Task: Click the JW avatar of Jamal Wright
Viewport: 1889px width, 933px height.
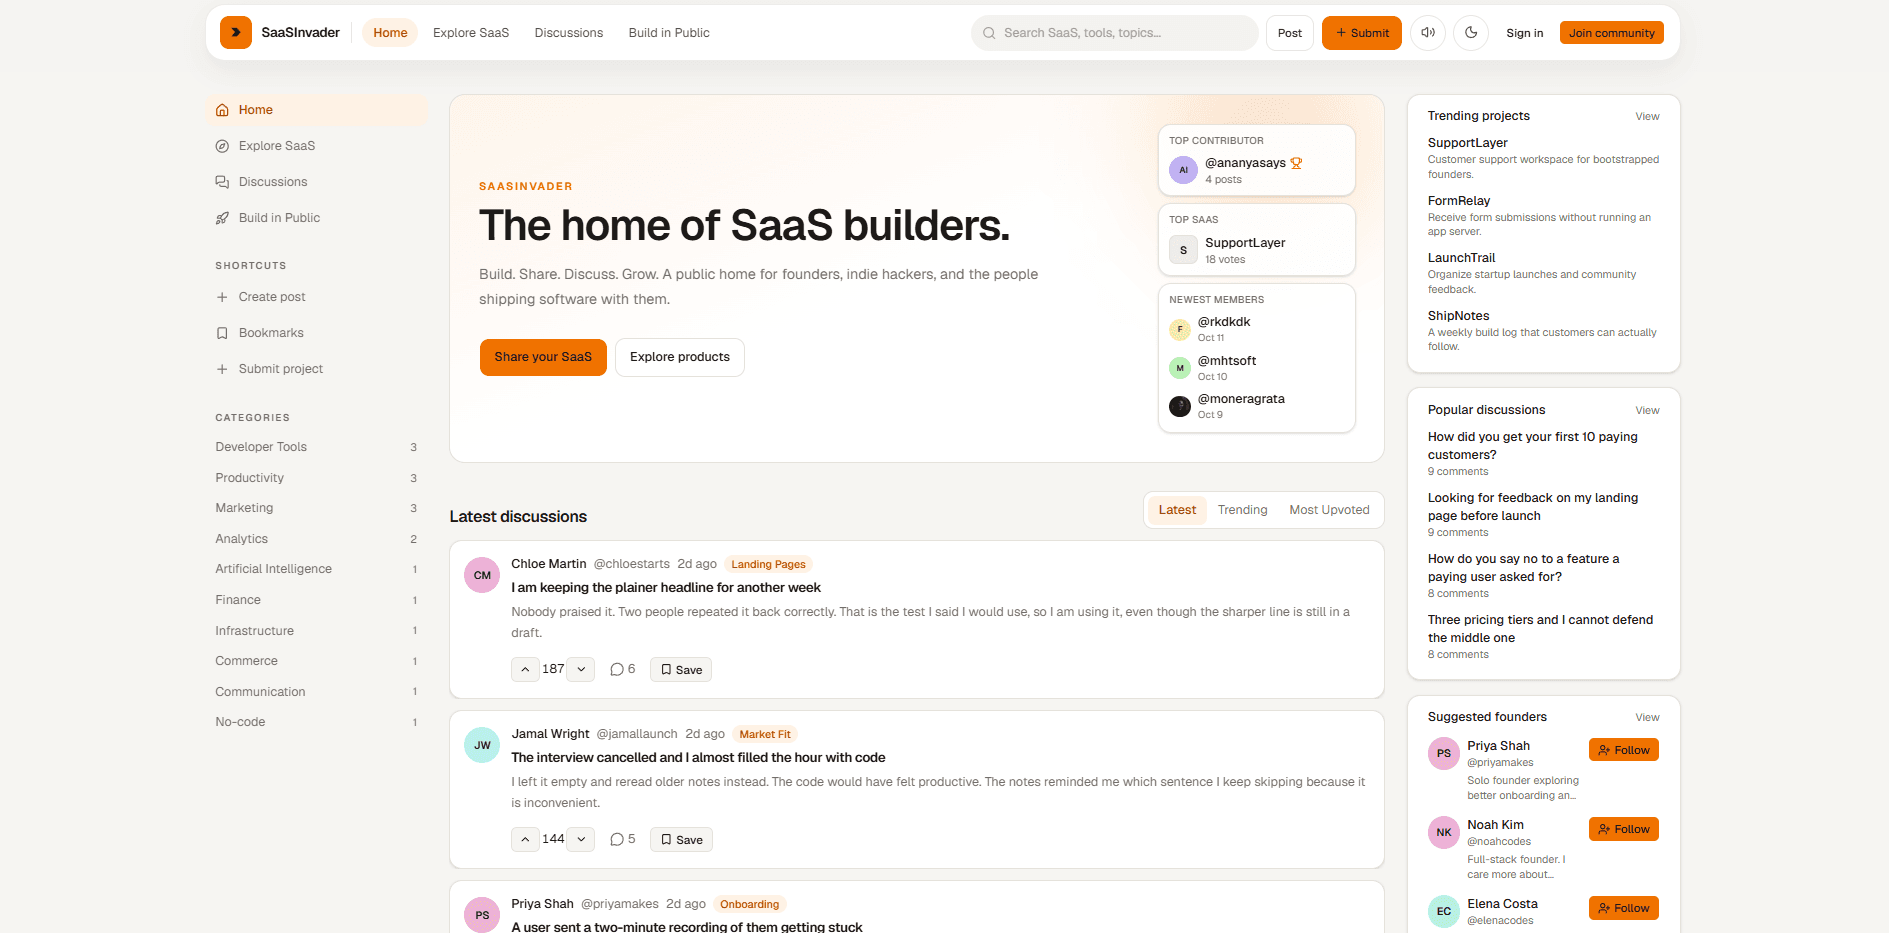Action: tap(482, 745)
